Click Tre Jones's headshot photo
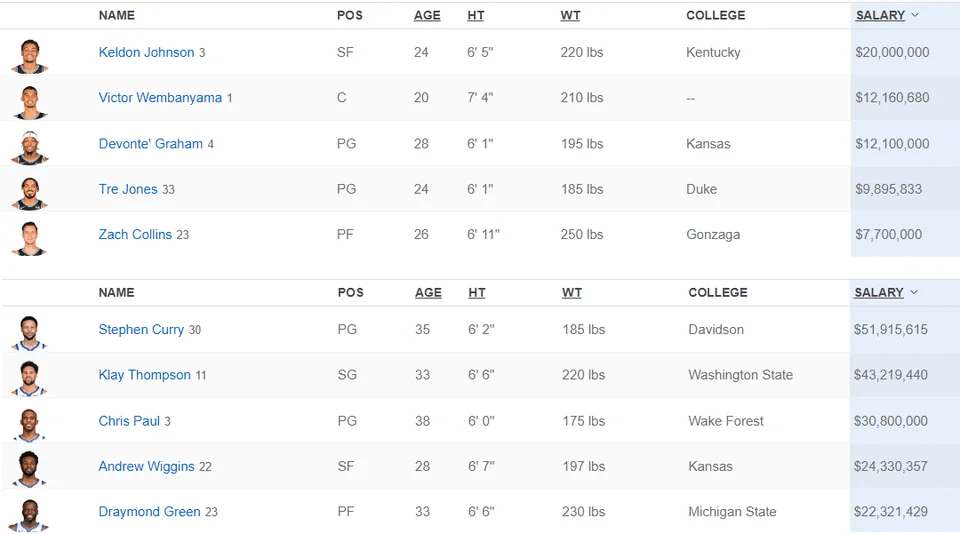 (29, 191)
